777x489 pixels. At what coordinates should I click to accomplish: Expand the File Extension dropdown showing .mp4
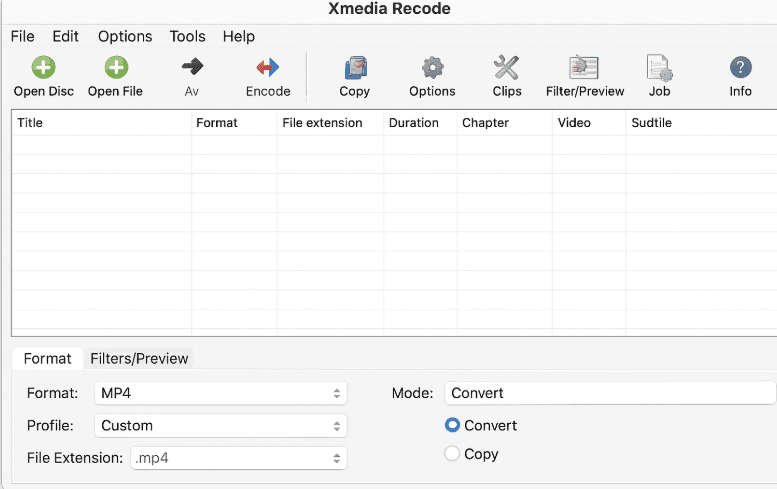coord(239,458)
